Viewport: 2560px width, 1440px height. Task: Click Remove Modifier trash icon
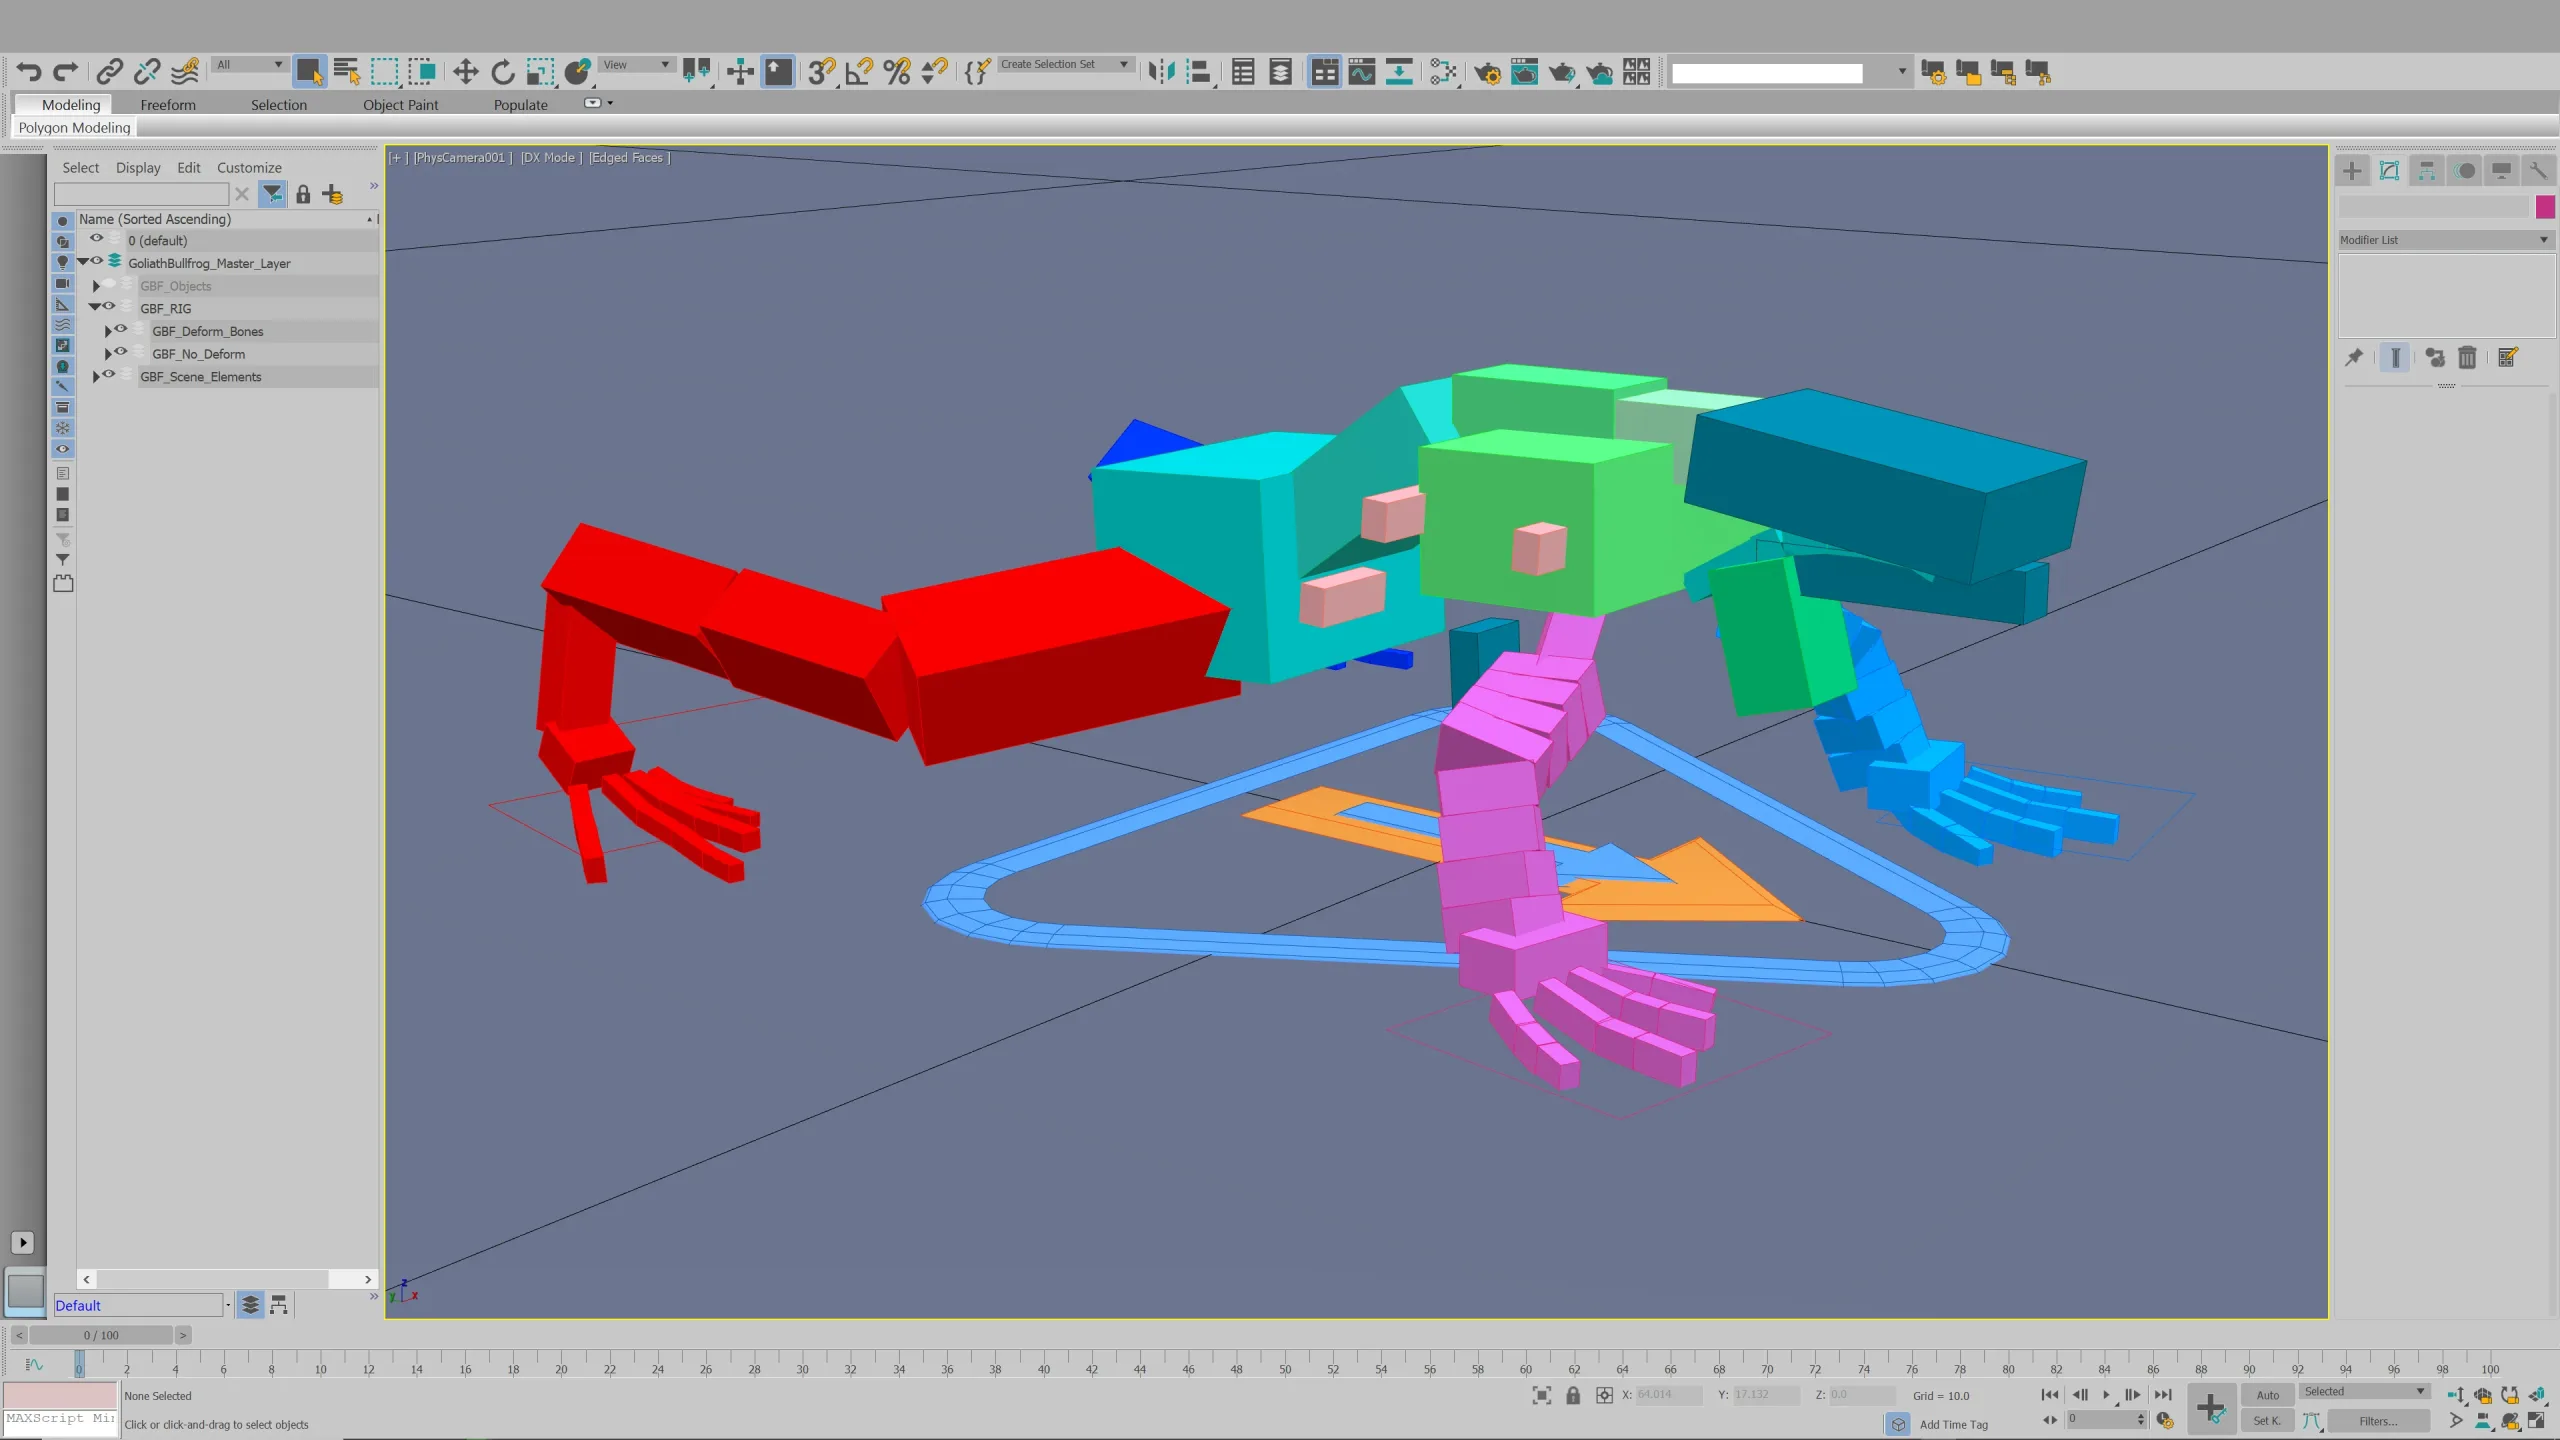point(2467,358)
